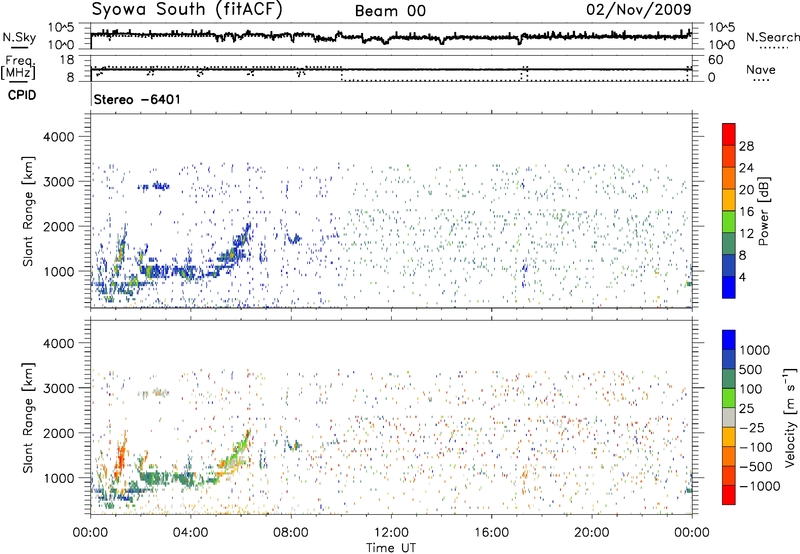Click the small echo cluster near 08:00 in Power panel
Image resolution: width=800 pixels, height=554 pixels.
click(x=294, y=238)
